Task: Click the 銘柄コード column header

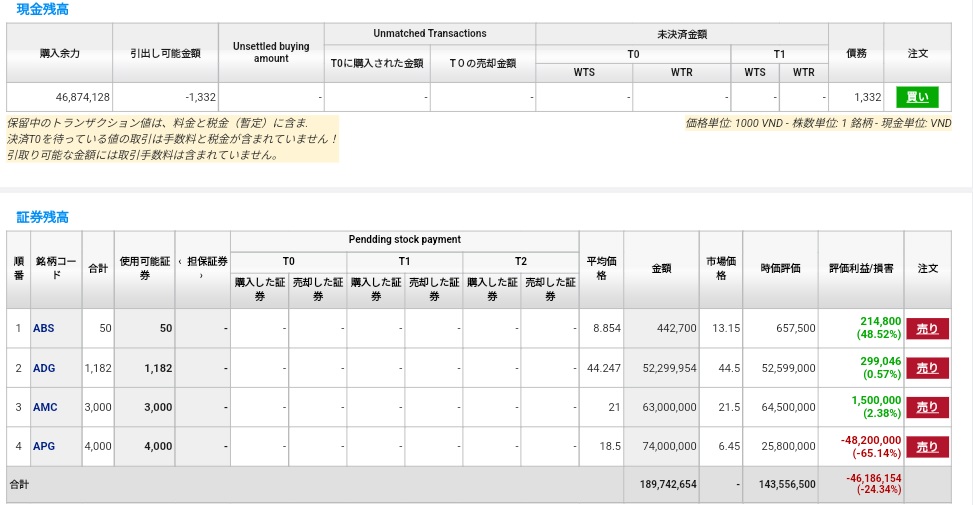Action: point(56,268)
